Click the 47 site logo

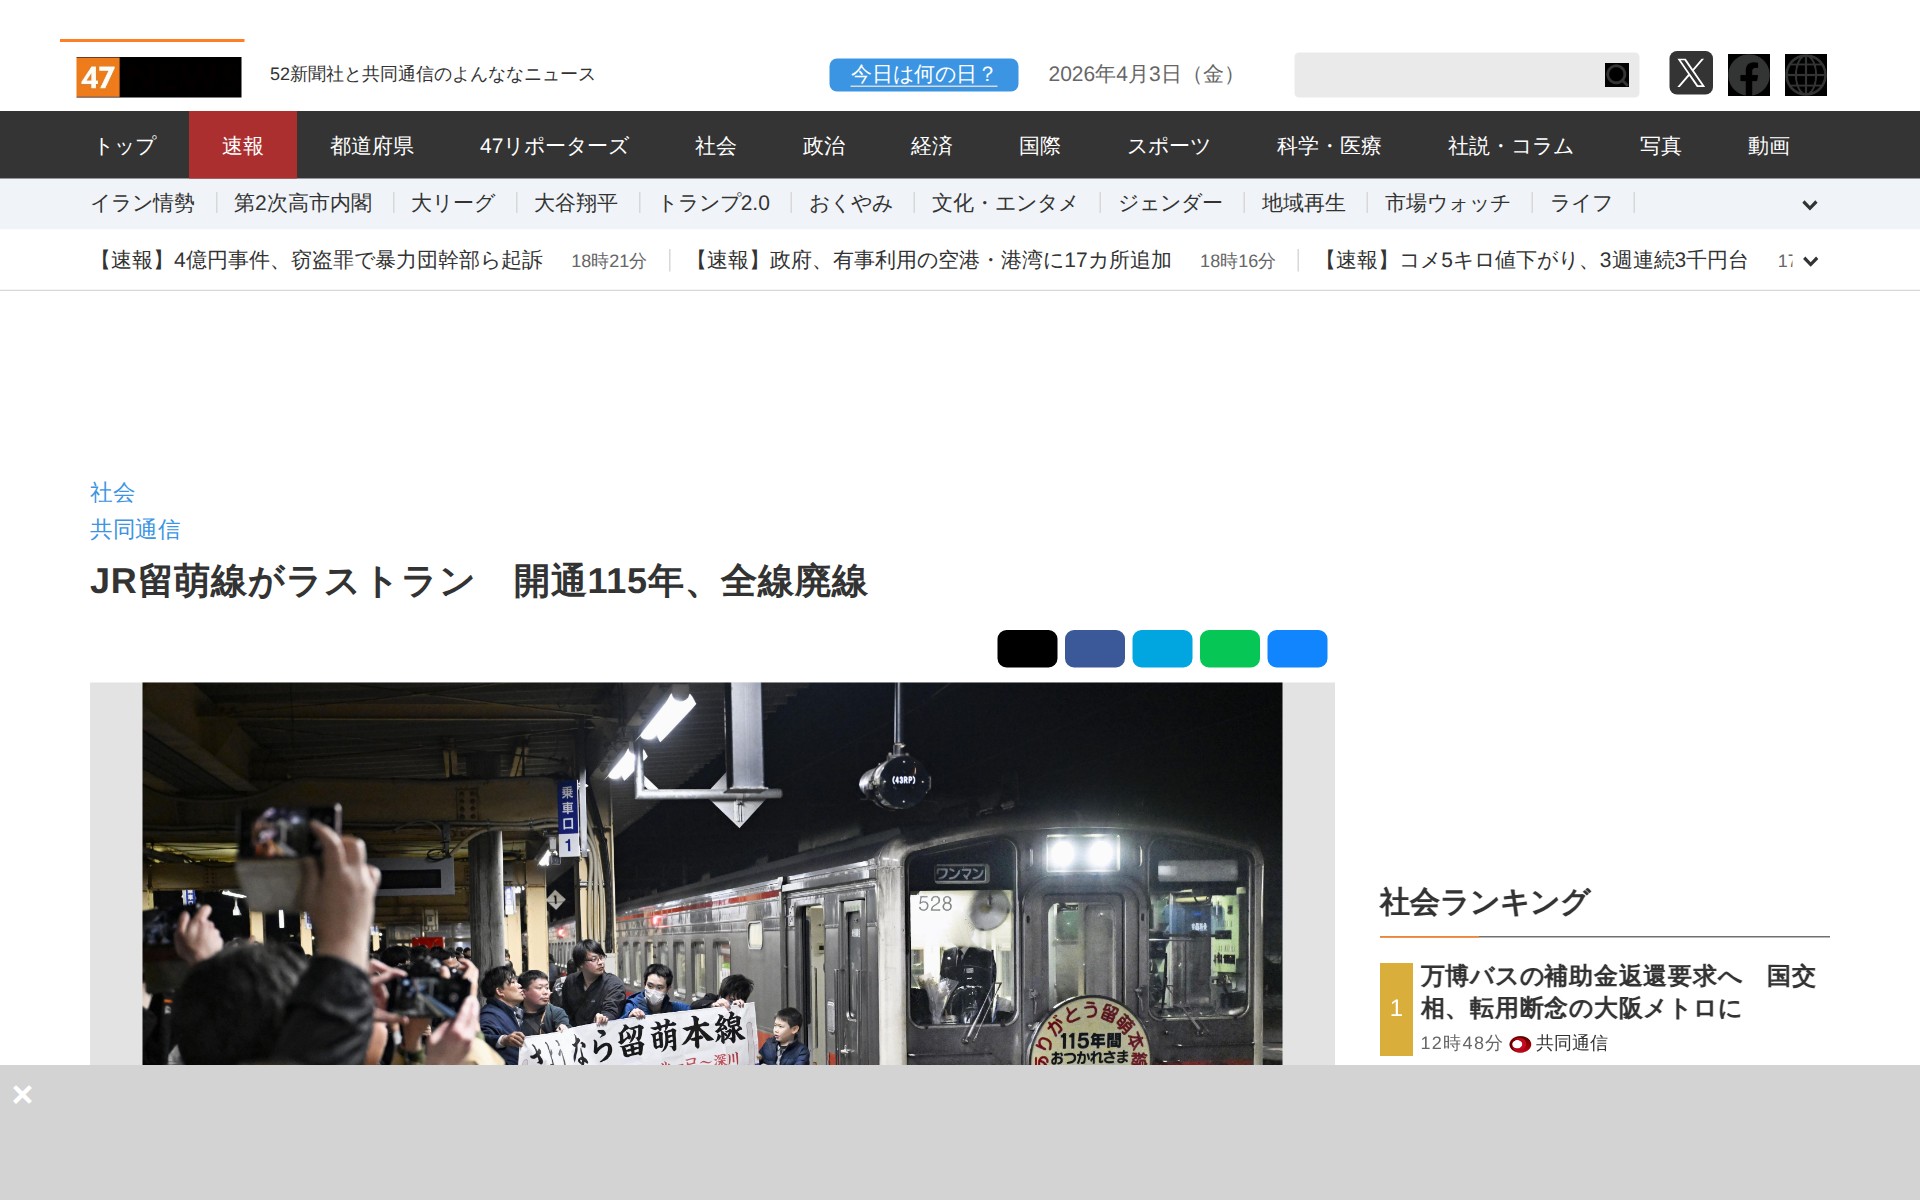[159, 77]
